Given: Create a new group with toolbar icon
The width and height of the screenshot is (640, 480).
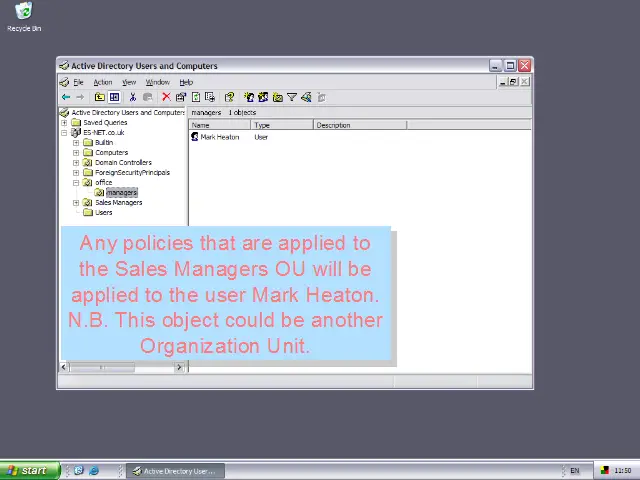Looking at the screenshot, I should [x=263, y=97].
